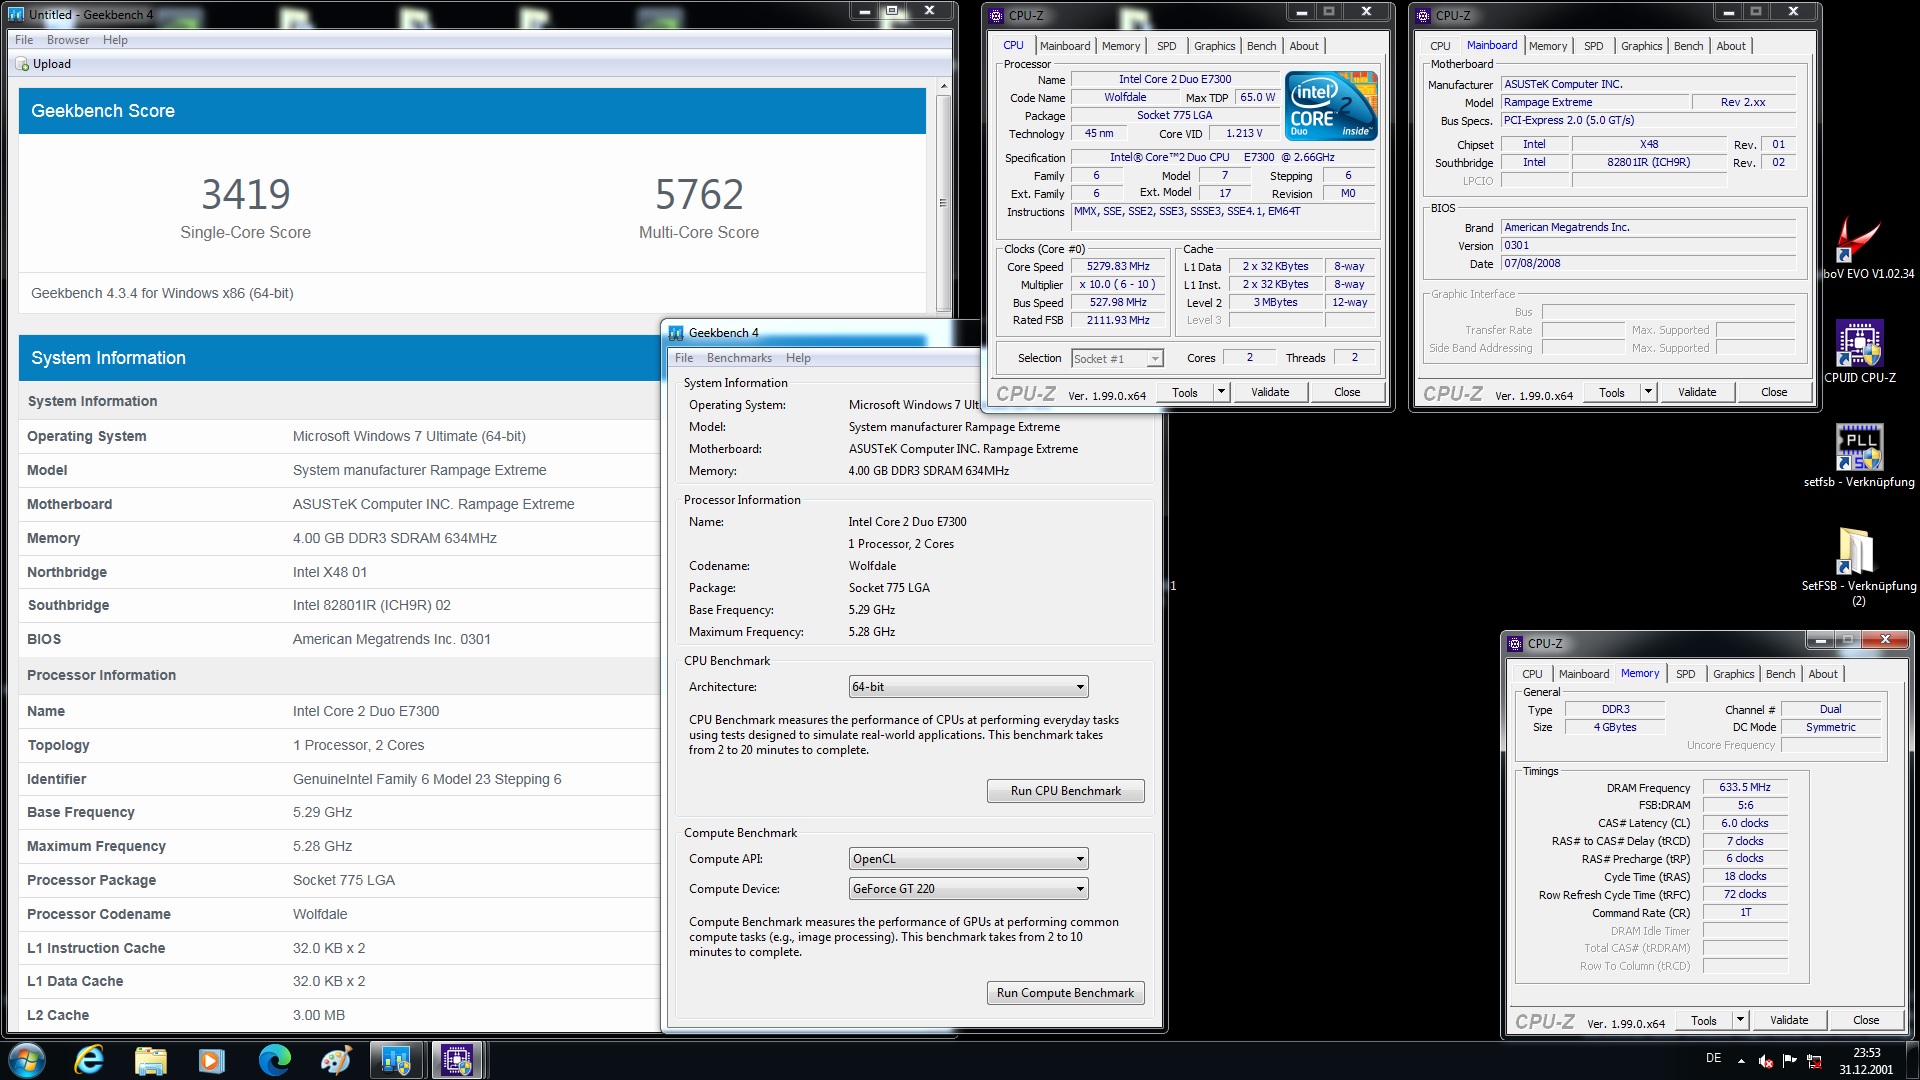Image resolution: width=1920 pixels, height=1080 pixels.
Task: Click the DRAM Frequency 633.5 MHz value
Action: click(1745, 788)
